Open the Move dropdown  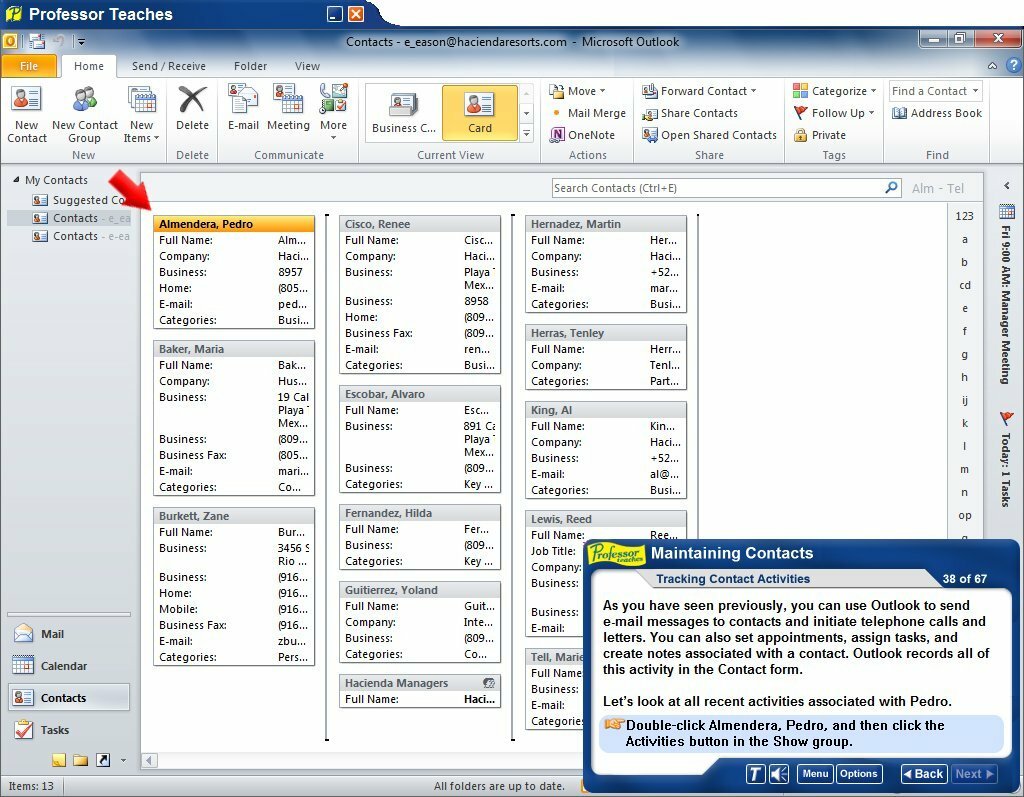point(578,91)
